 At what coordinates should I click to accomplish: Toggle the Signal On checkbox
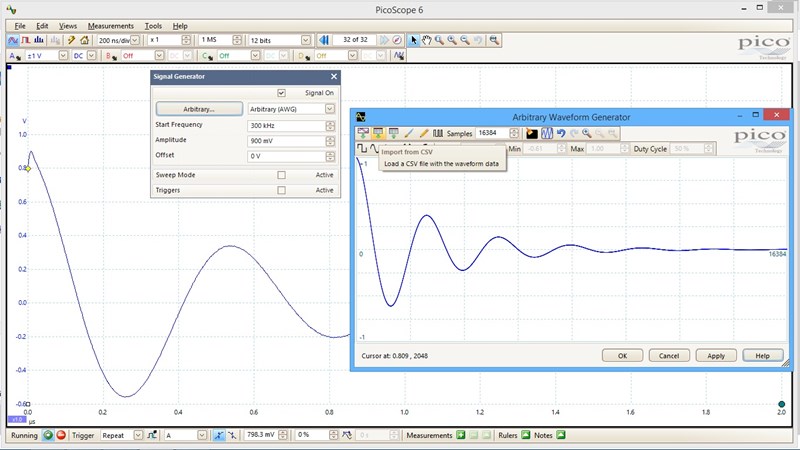point(281,93)
